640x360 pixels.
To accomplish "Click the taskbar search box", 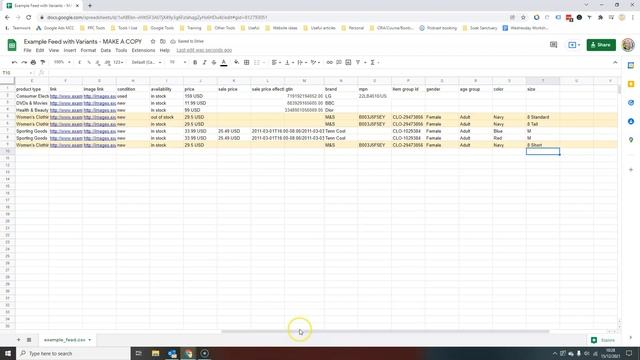I will [x=73, y=353].
